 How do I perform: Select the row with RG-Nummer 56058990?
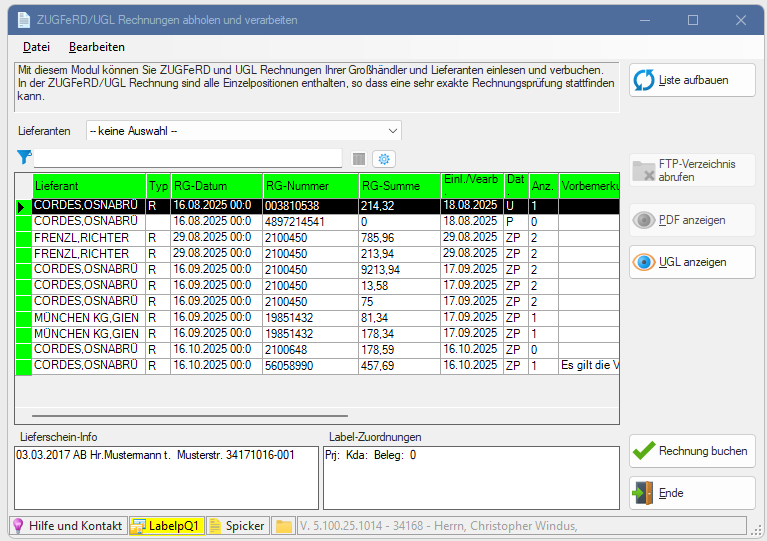[310, 366]
